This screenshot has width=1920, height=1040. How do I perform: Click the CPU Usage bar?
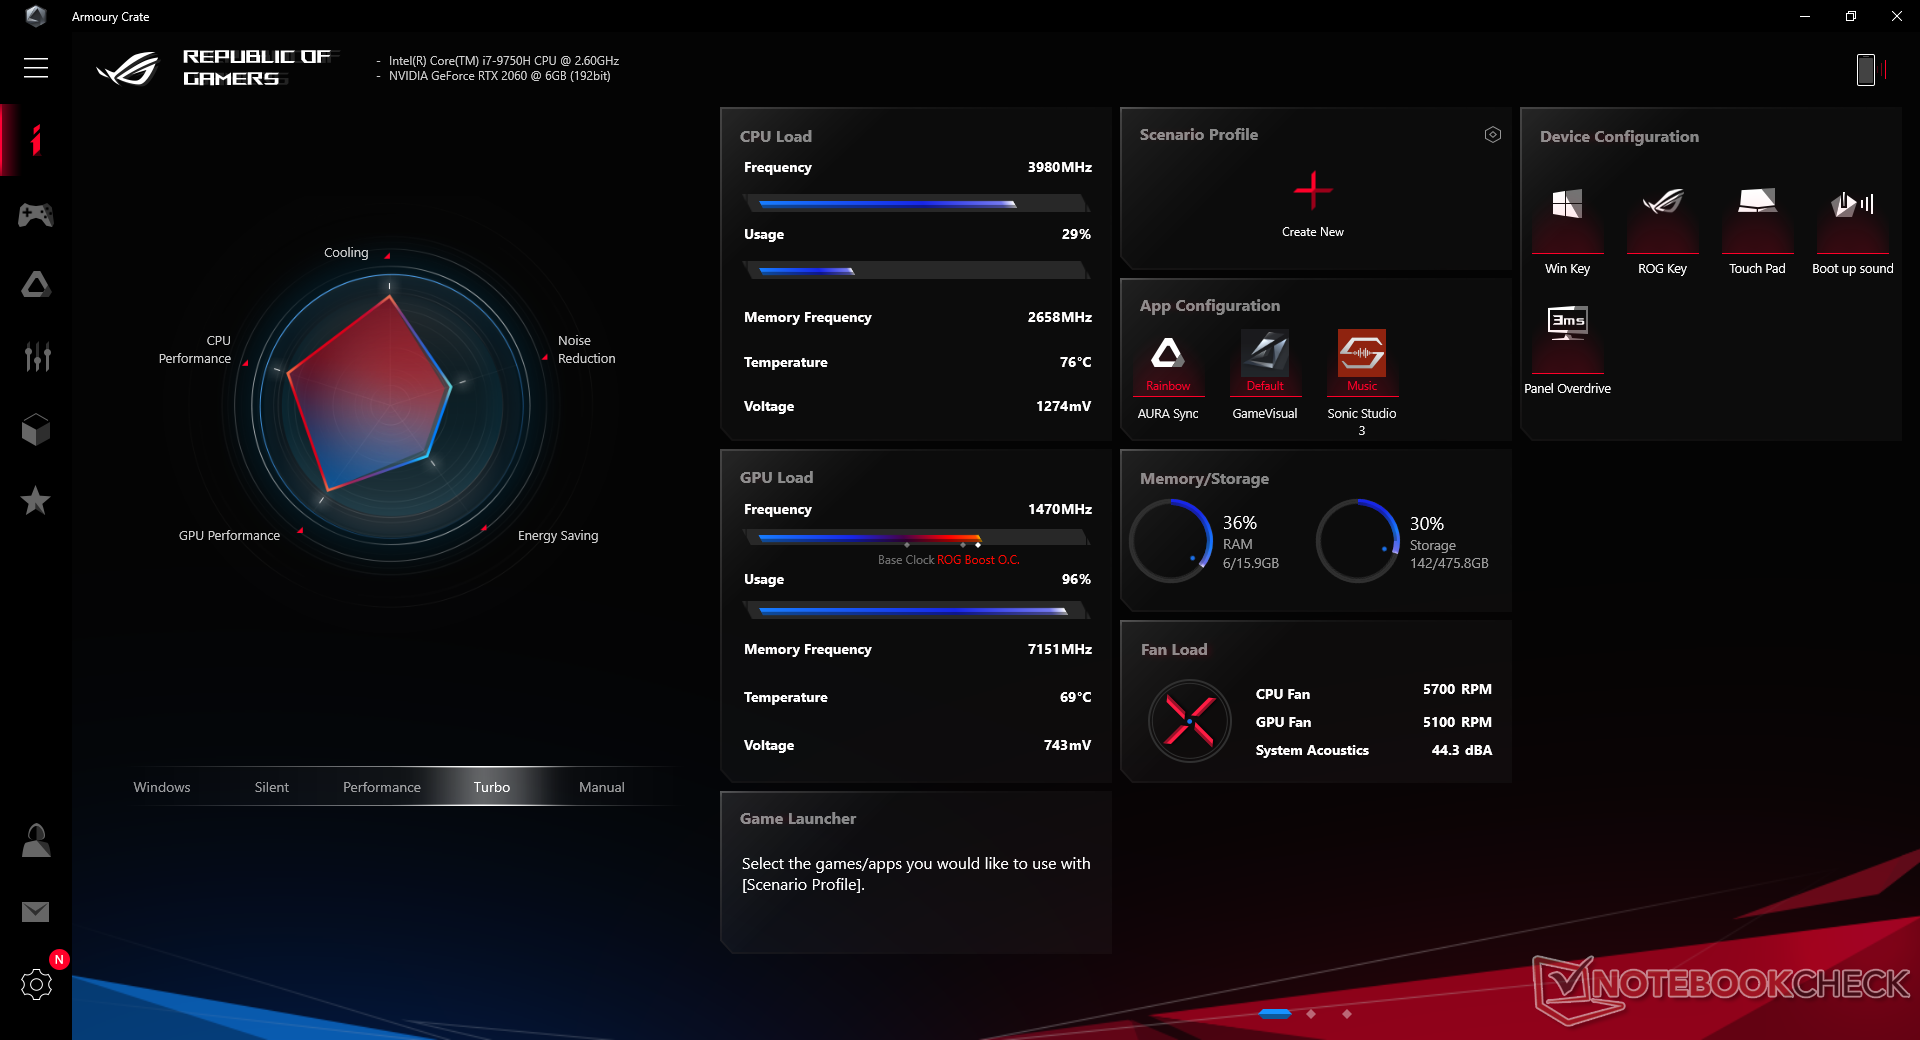point(916,270)
